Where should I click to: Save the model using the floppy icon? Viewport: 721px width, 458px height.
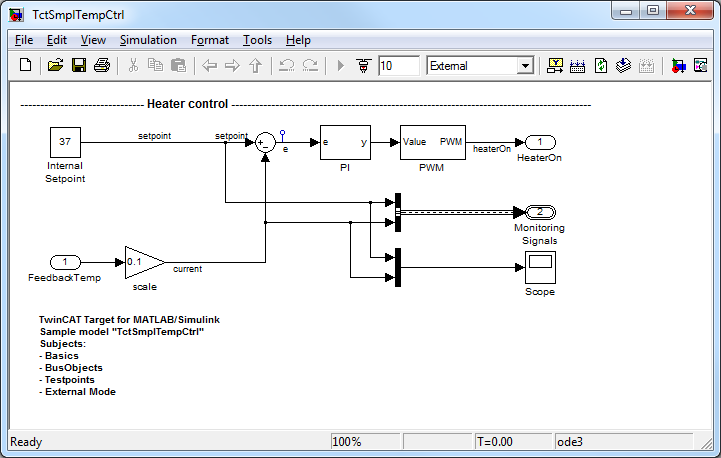[79, 65]
